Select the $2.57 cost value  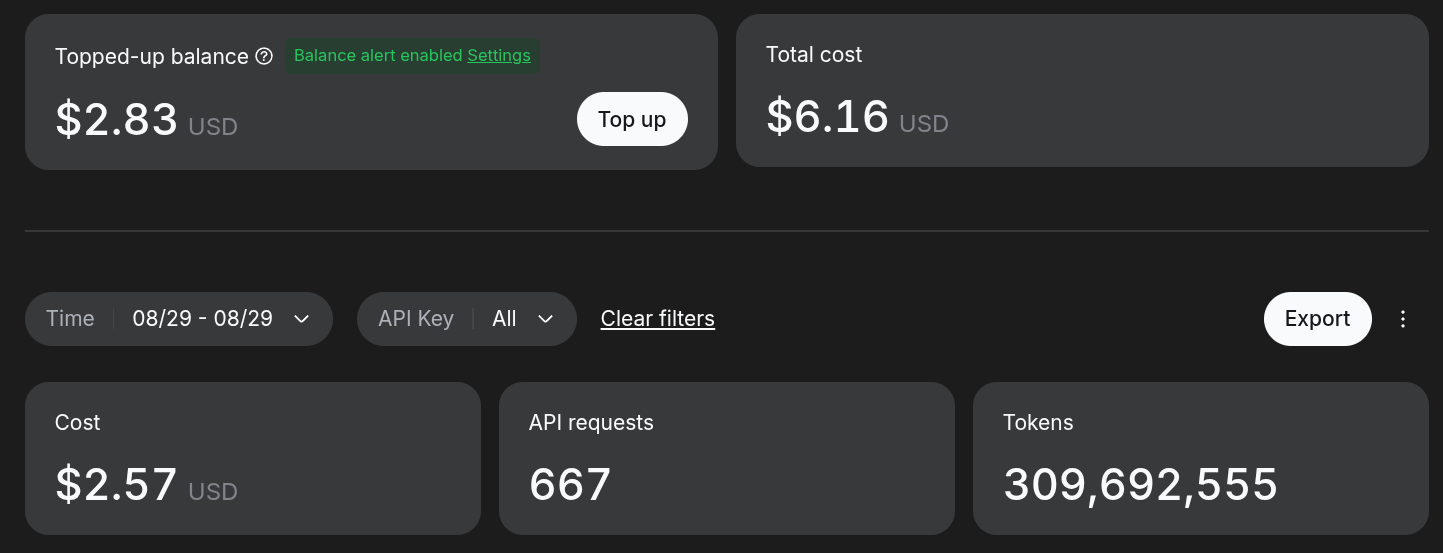(x=116, y=484)
